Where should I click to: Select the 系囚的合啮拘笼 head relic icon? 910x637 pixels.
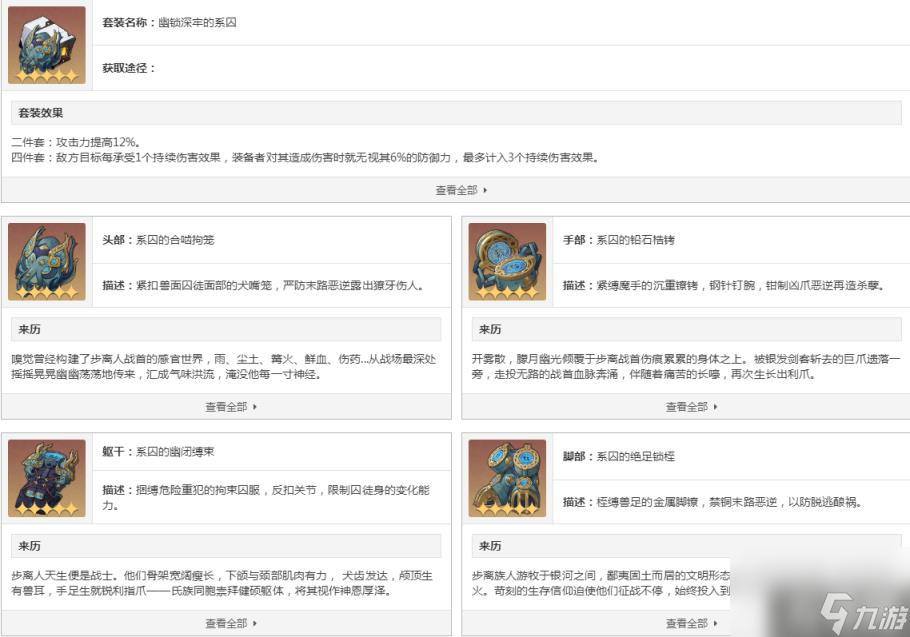point(47,262)
